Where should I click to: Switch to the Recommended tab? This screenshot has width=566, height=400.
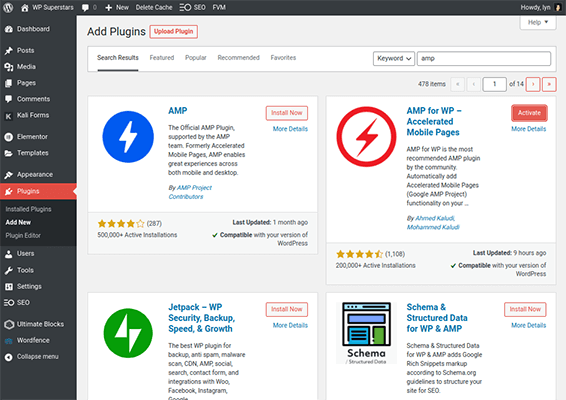[238, 58]
